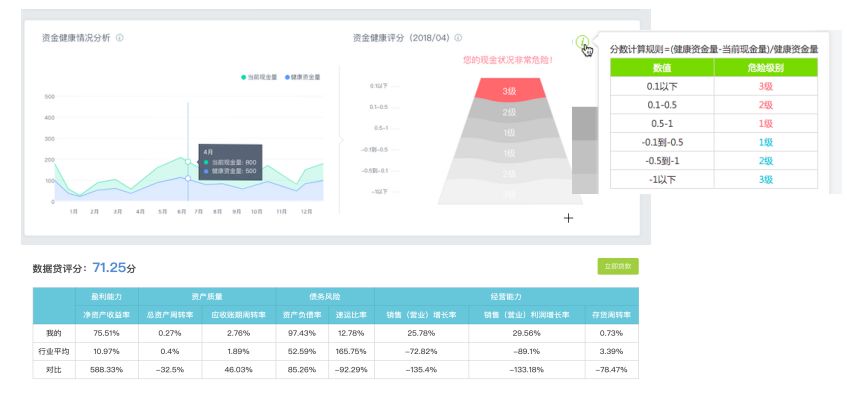This screenshot has width=847, height=394.
Task: Click the 71.25 score value
Action: 109,267
